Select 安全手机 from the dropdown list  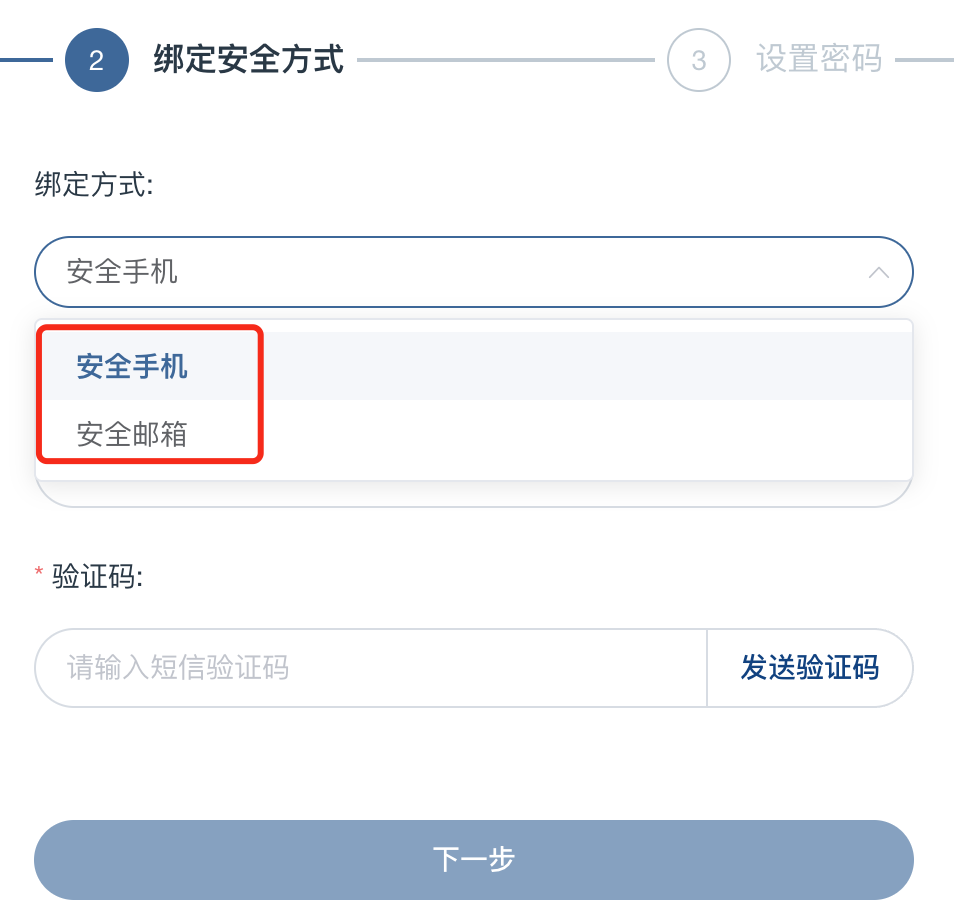pyautogui.click(x=132, y=367)
